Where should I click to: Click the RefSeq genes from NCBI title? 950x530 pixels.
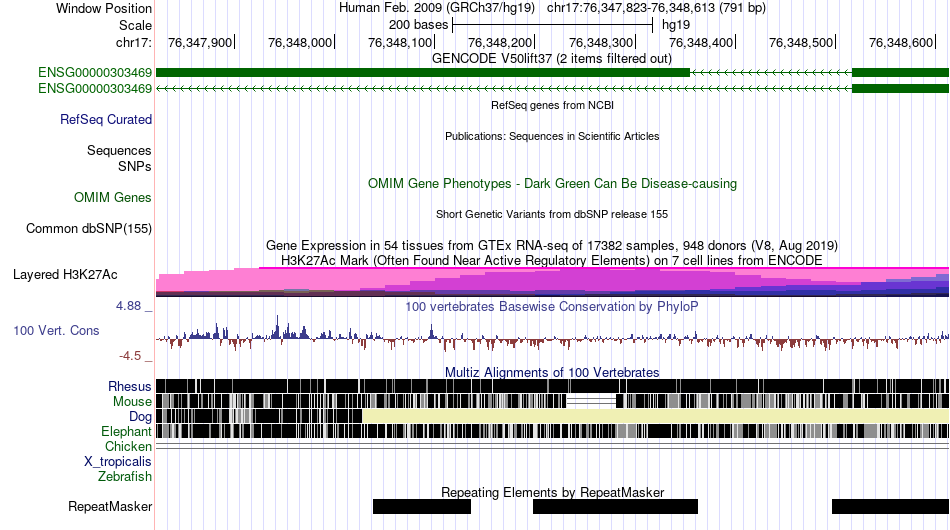coord(552,105)
